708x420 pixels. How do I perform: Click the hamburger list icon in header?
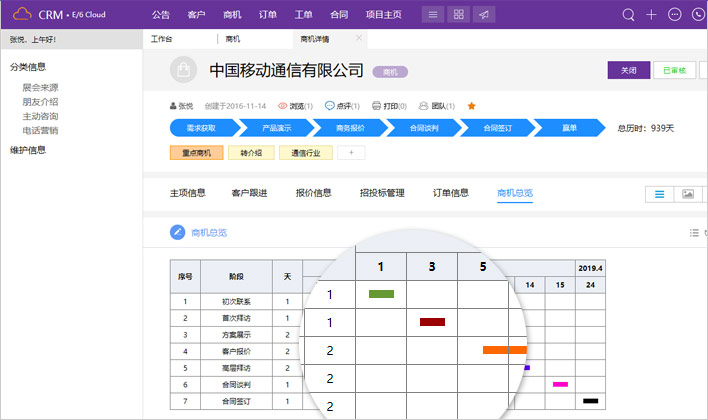[431, 15]
